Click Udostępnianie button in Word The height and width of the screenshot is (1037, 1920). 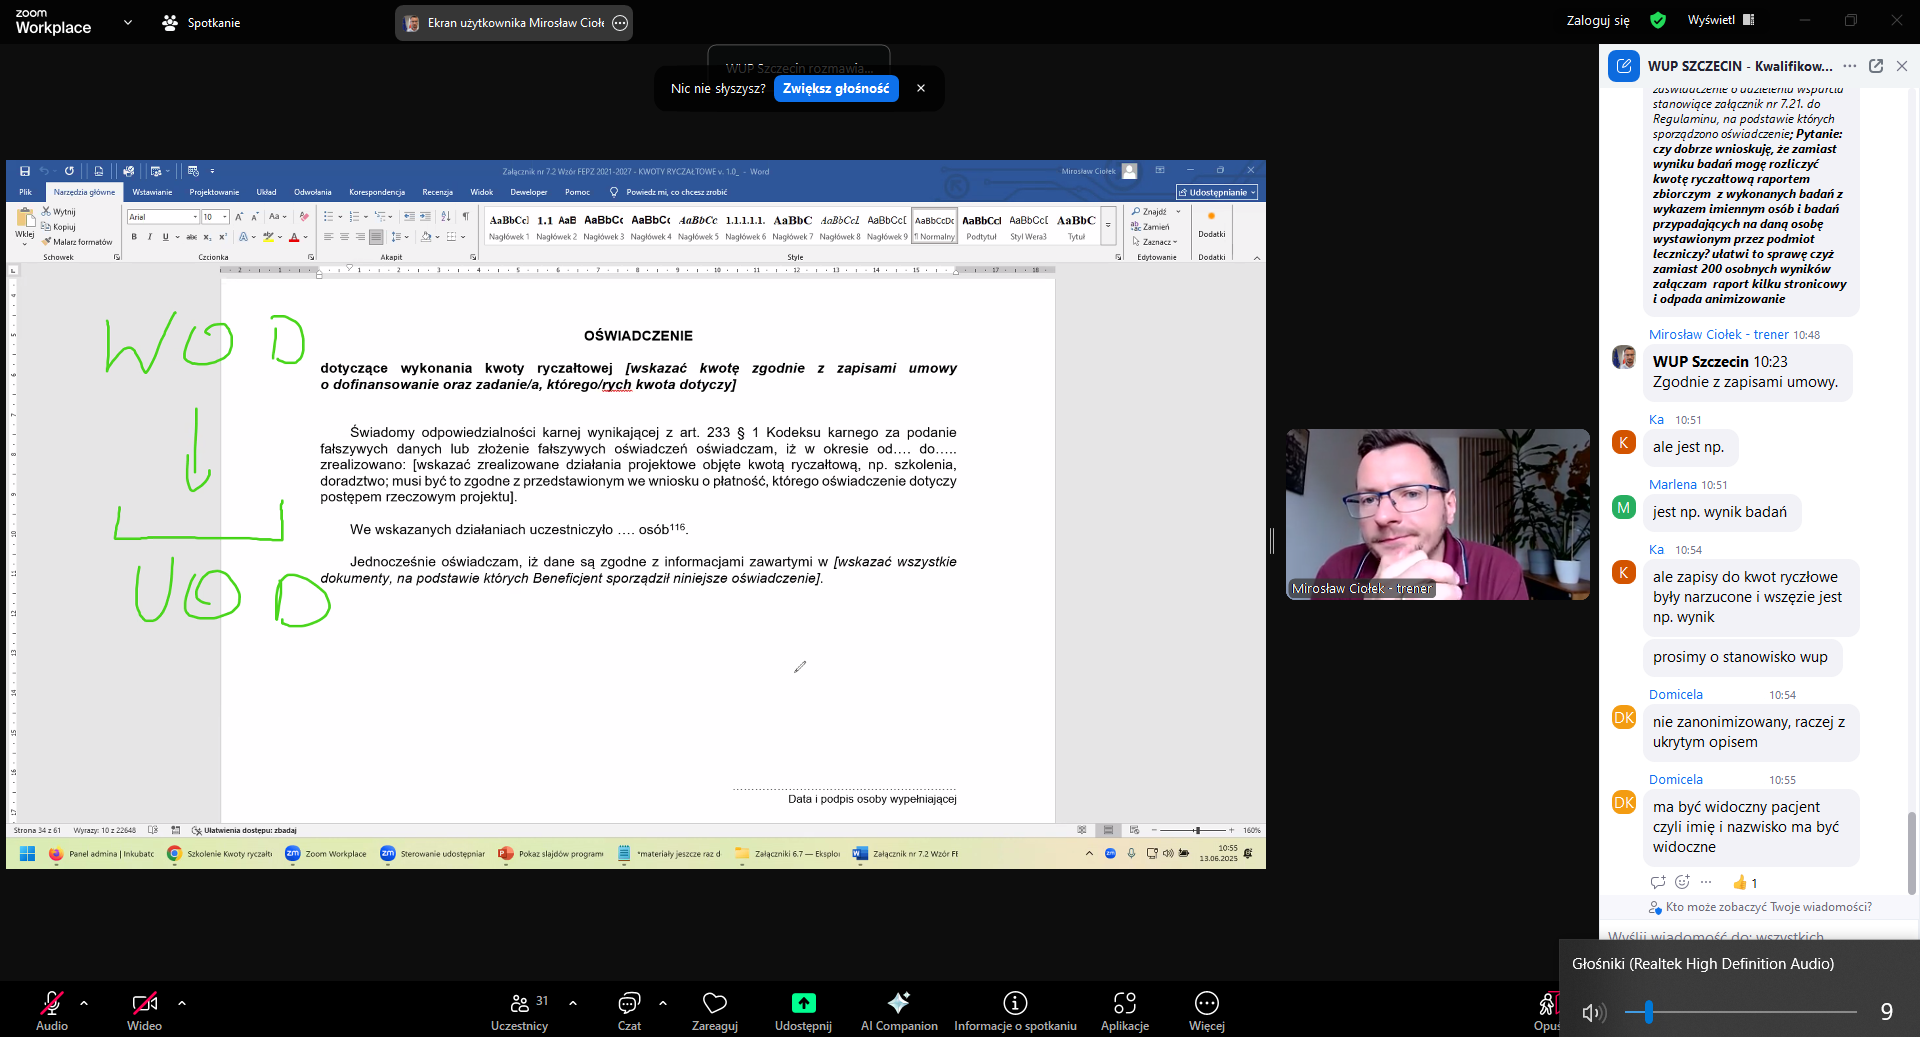click(1217, 192)
